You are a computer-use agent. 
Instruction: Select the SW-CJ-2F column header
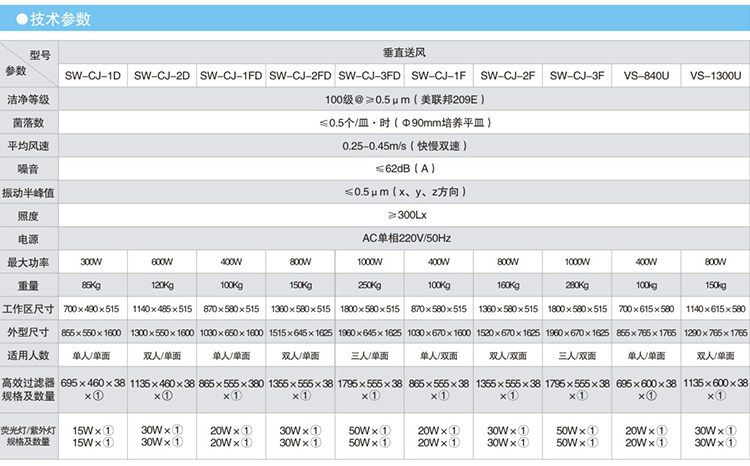click(508, 76)
